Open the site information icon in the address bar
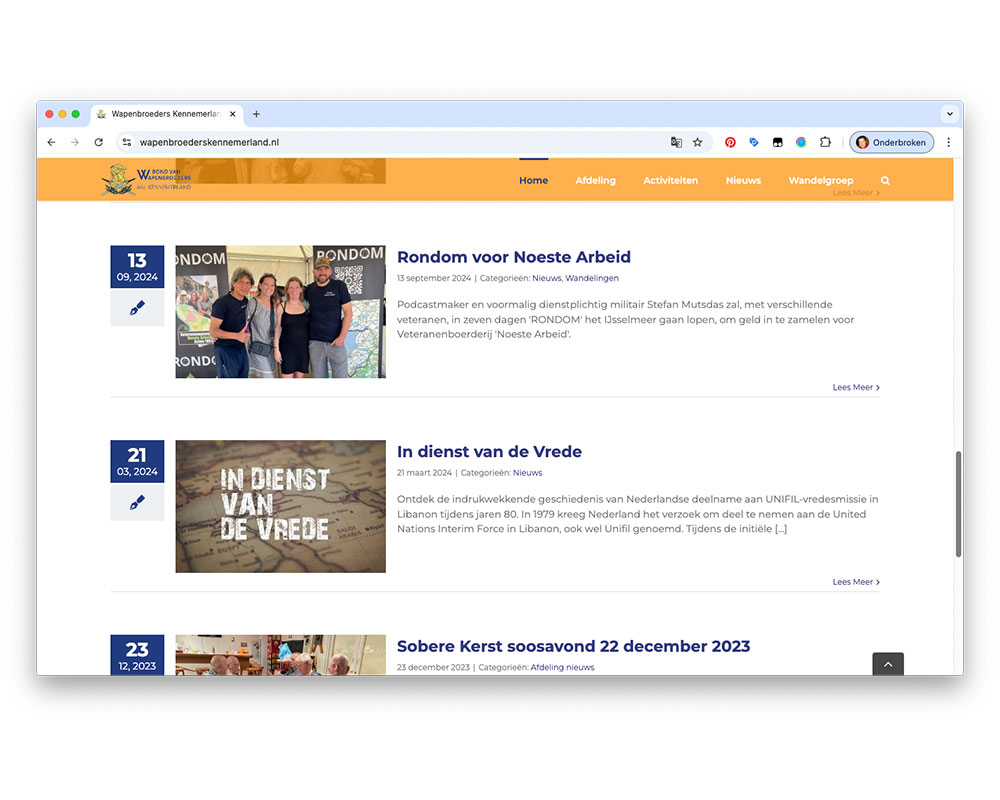 tap(126, 142)
